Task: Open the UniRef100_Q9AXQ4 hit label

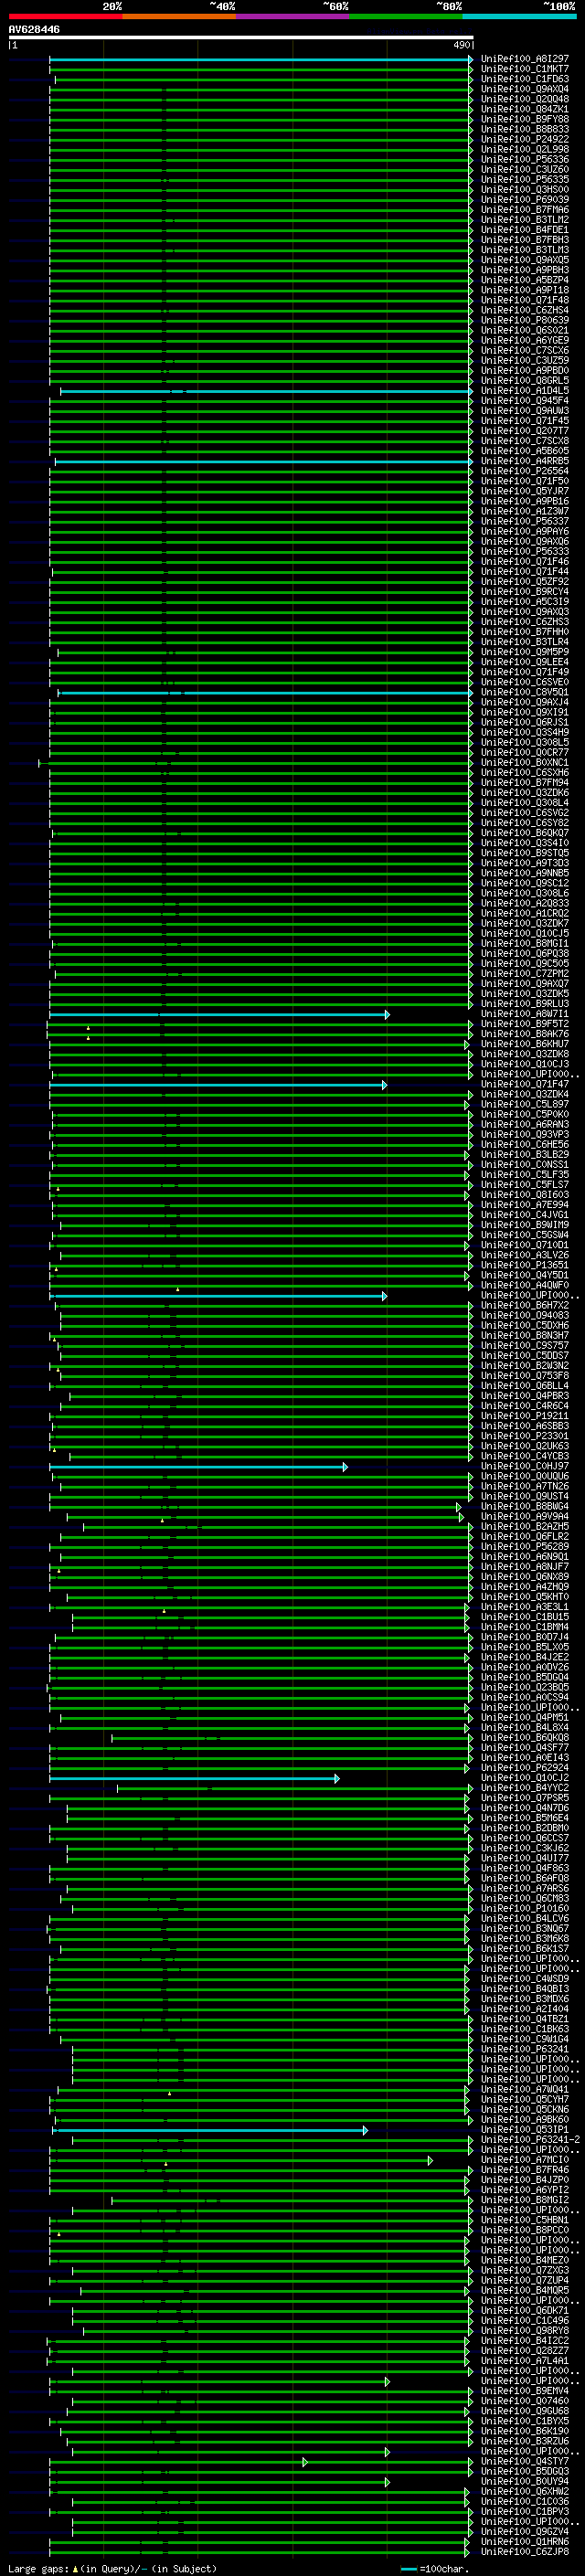Action: click(524, 89)
